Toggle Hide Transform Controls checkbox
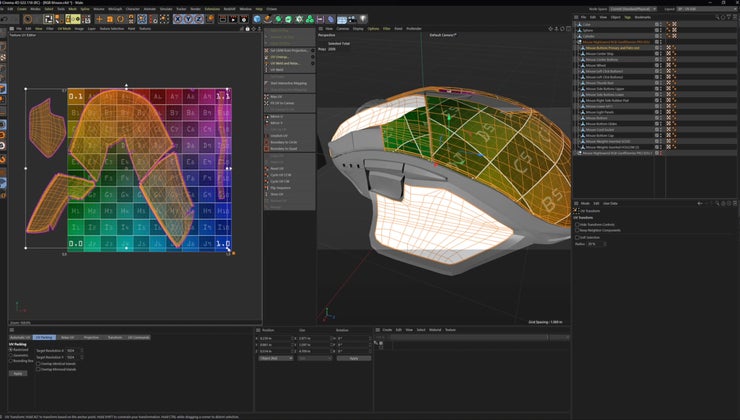 click(x=577, y=225)
